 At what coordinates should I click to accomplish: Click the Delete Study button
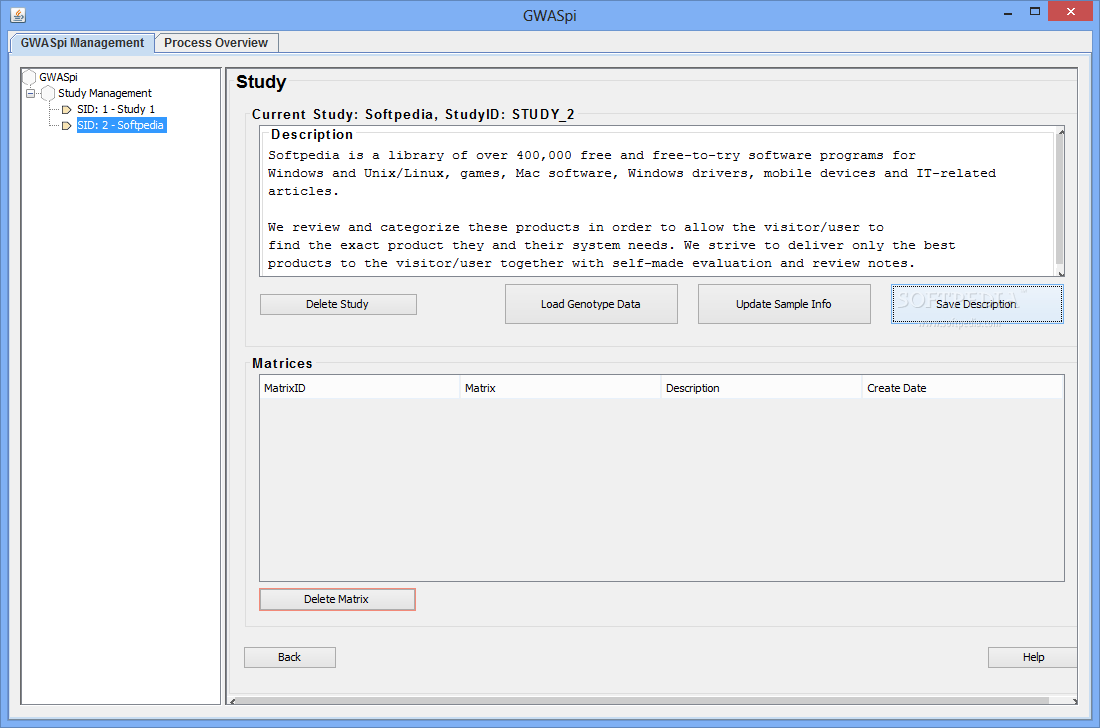click(x=337, y=304)
